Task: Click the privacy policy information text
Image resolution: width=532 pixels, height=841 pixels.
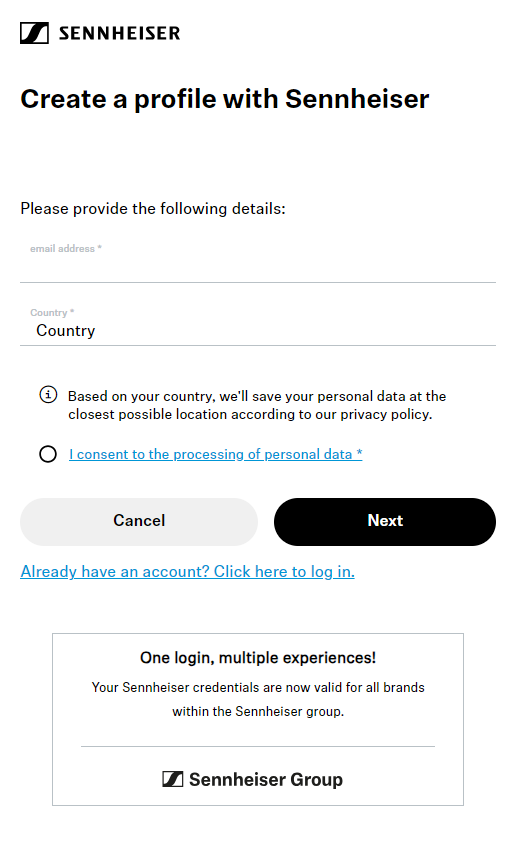Action: point(257,405)
